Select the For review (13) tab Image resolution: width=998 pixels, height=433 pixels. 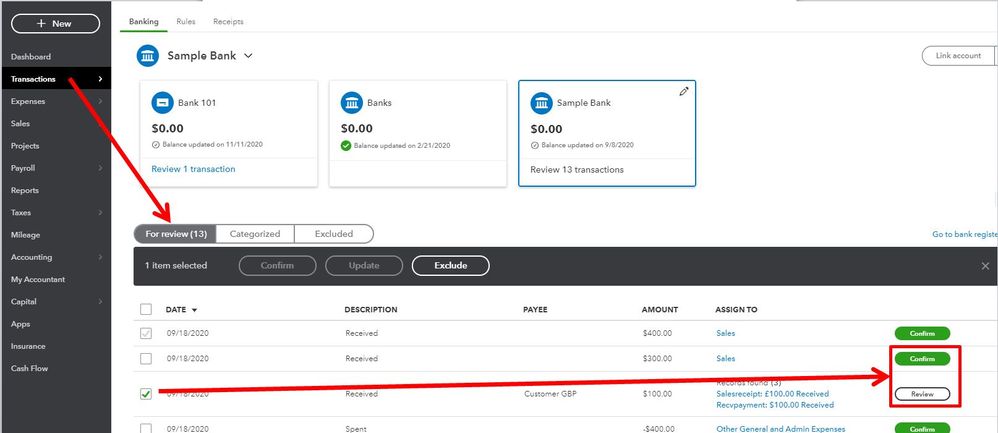point(175,234)
